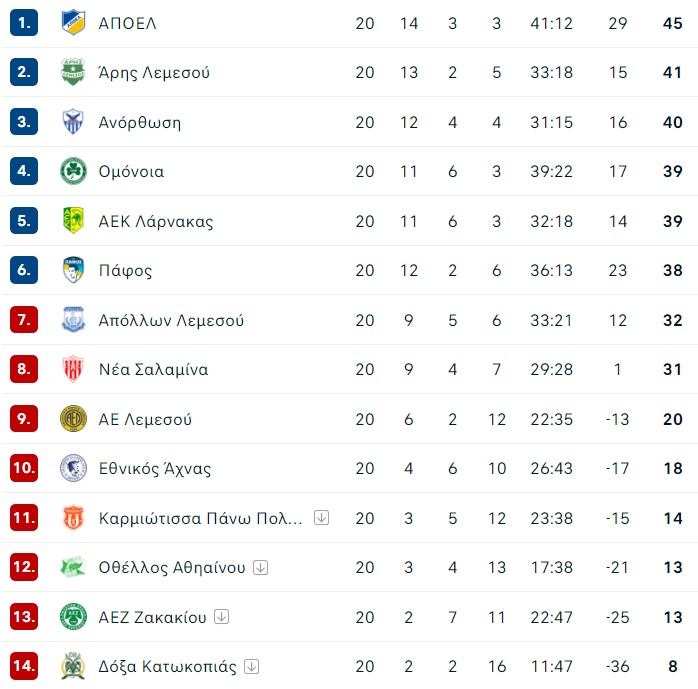Click the Δόξα Κατωκοπιάς team crest
698x689 pixels.
73,666
